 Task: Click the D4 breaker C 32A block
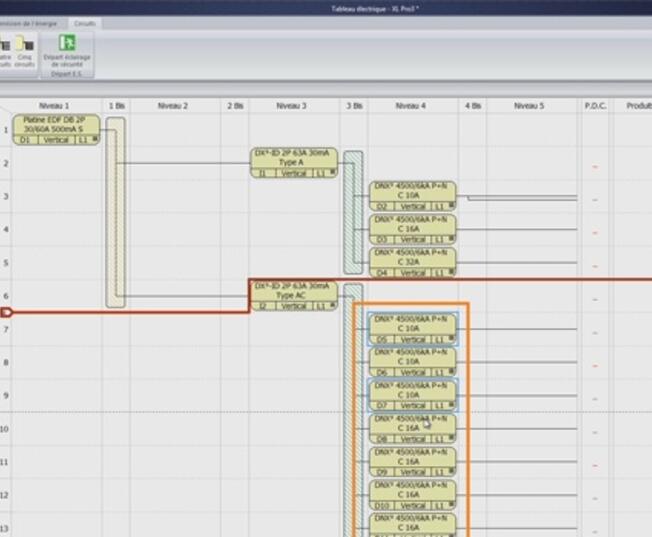412,257
